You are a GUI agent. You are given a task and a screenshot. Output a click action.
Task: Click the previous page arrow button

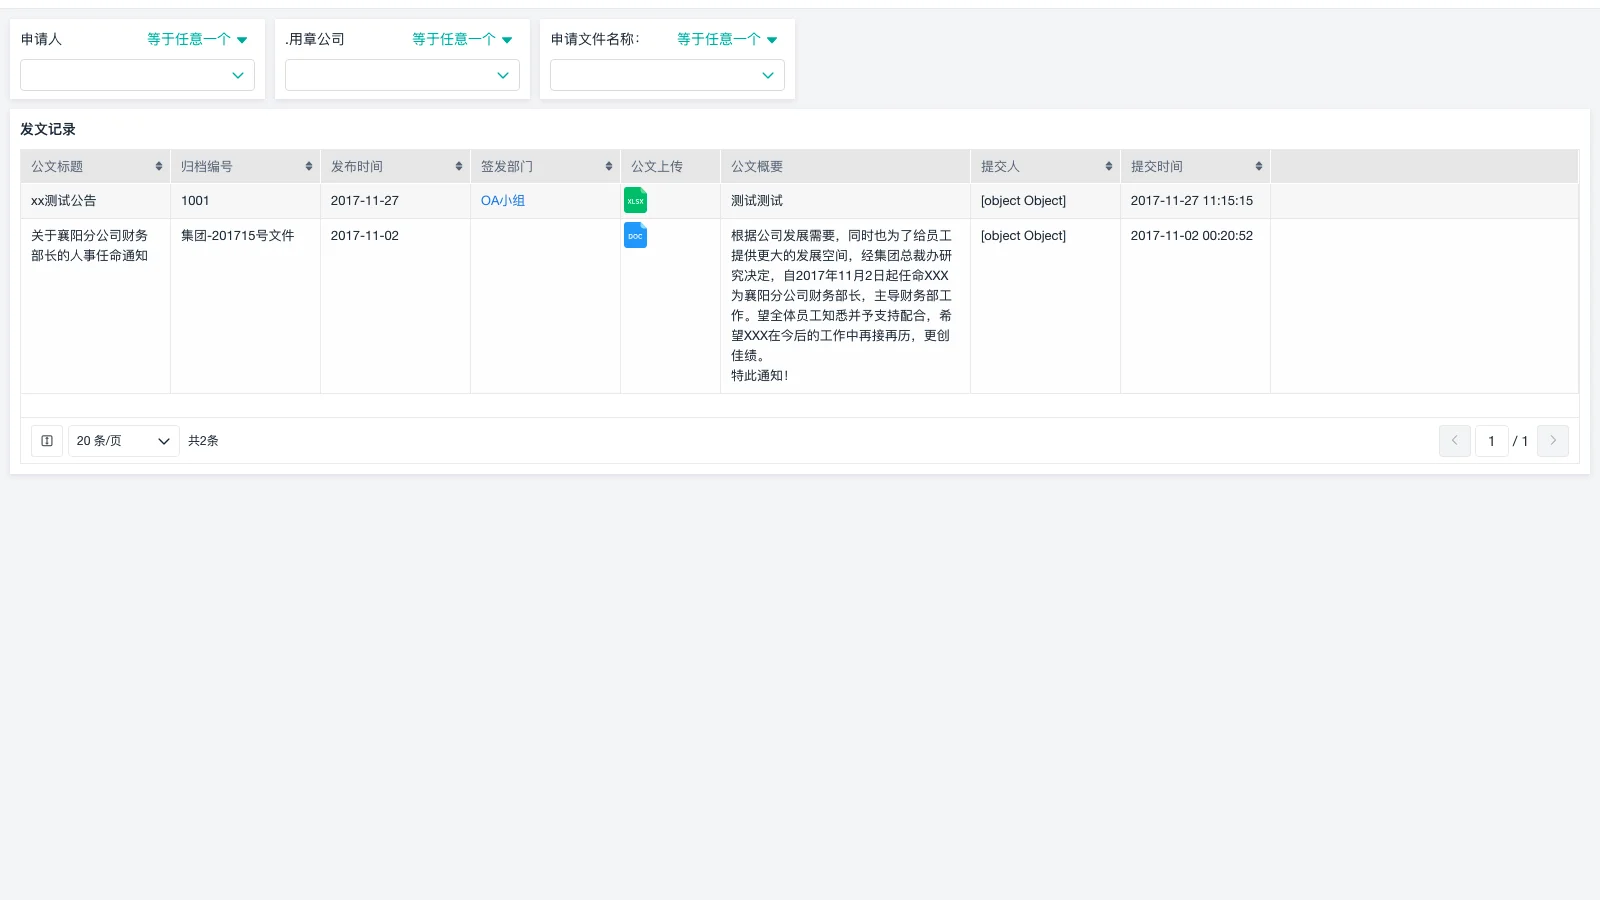[x=1454, y=441]
